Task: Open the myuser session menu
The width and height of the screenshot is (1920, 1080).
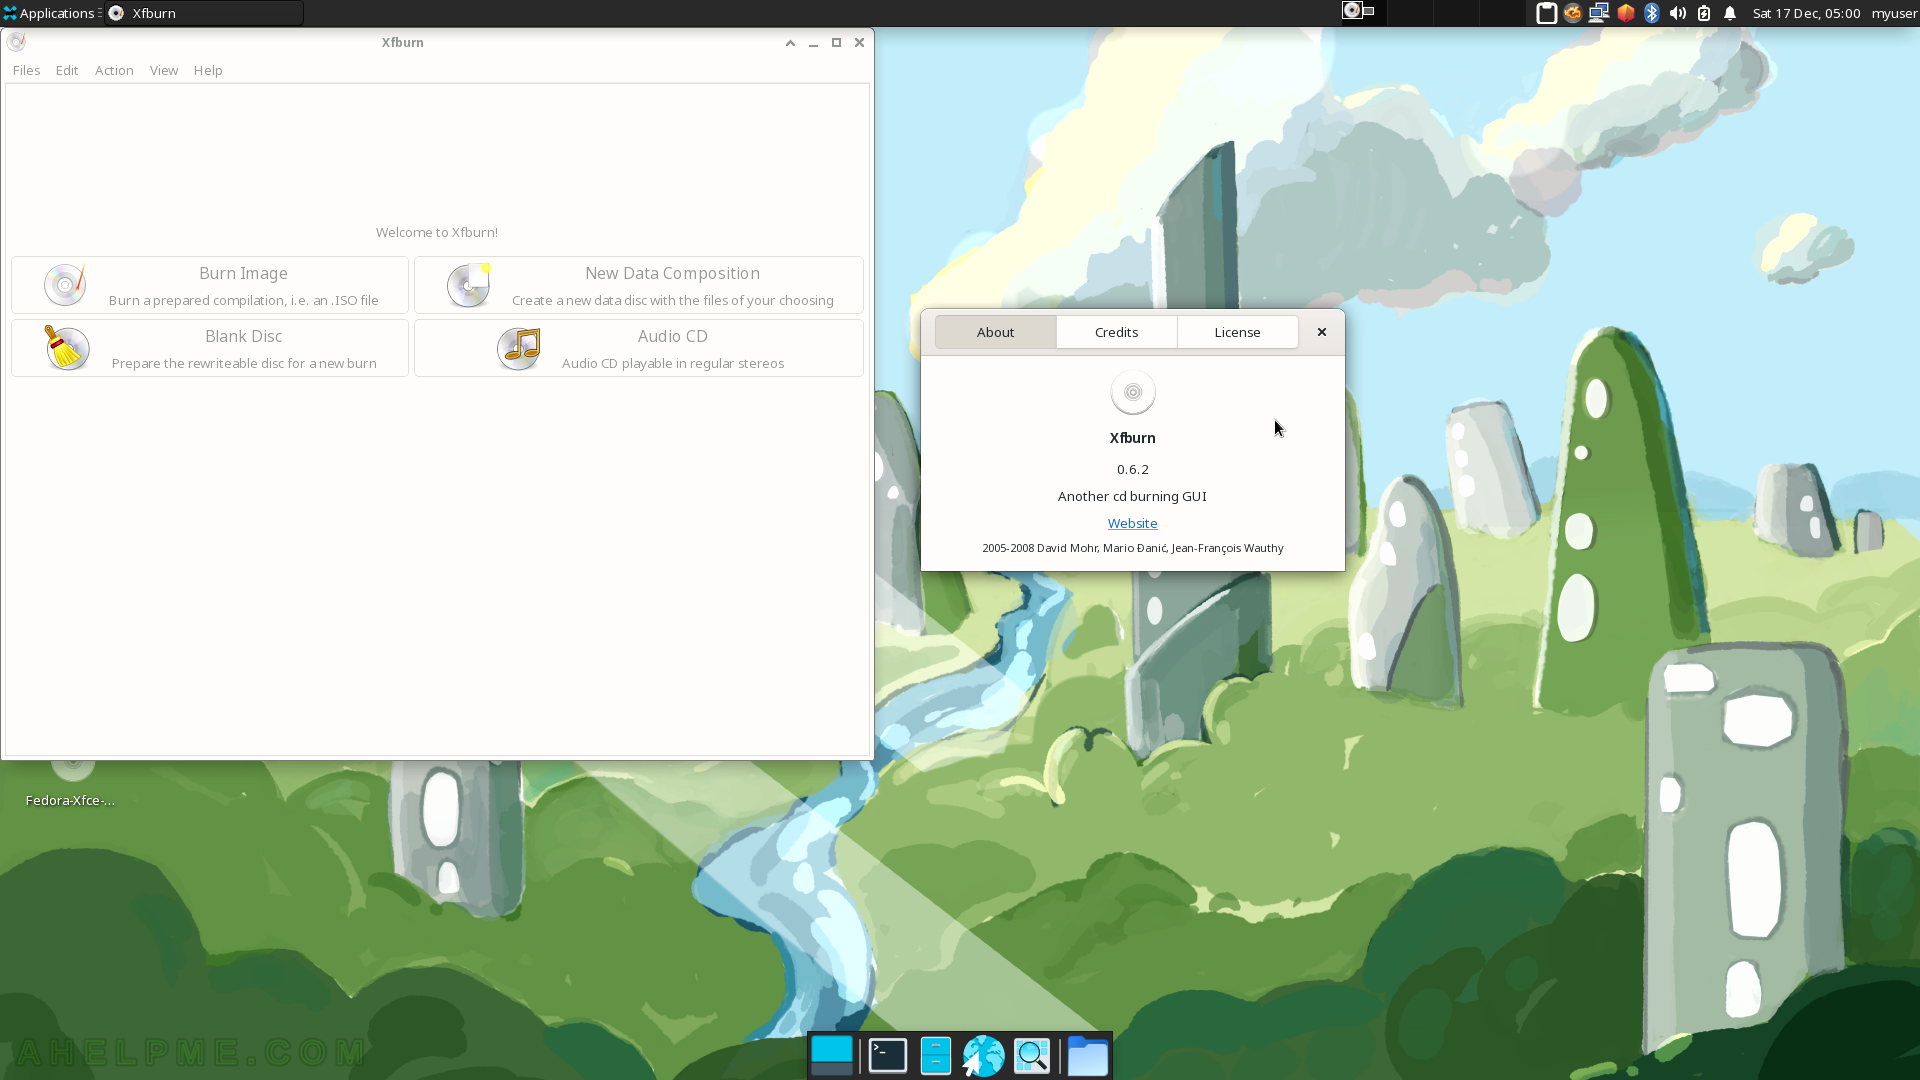Action: point(1894,13)
